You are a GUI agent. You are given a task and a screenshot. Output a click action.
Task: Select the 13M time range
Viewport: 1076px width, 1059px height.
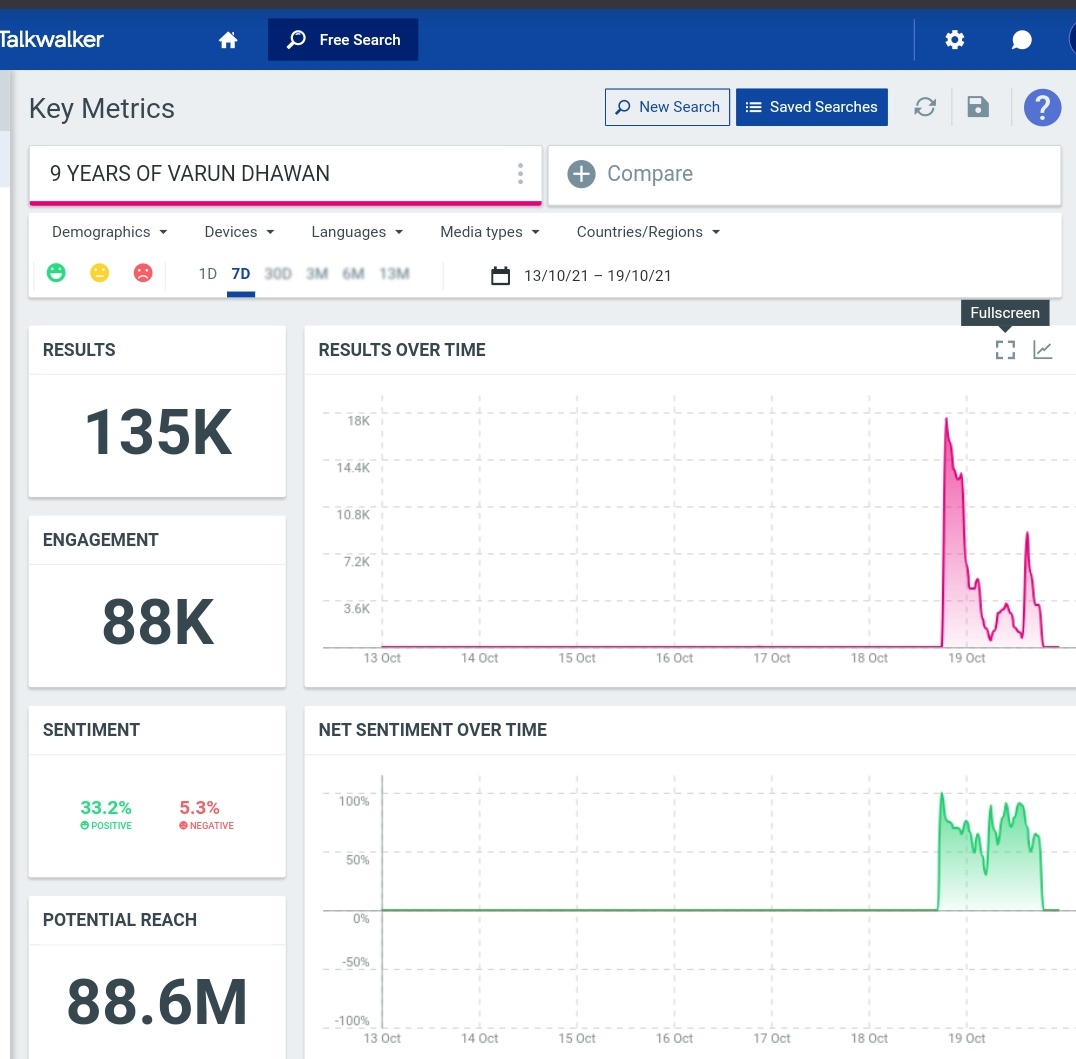(395, 274)
